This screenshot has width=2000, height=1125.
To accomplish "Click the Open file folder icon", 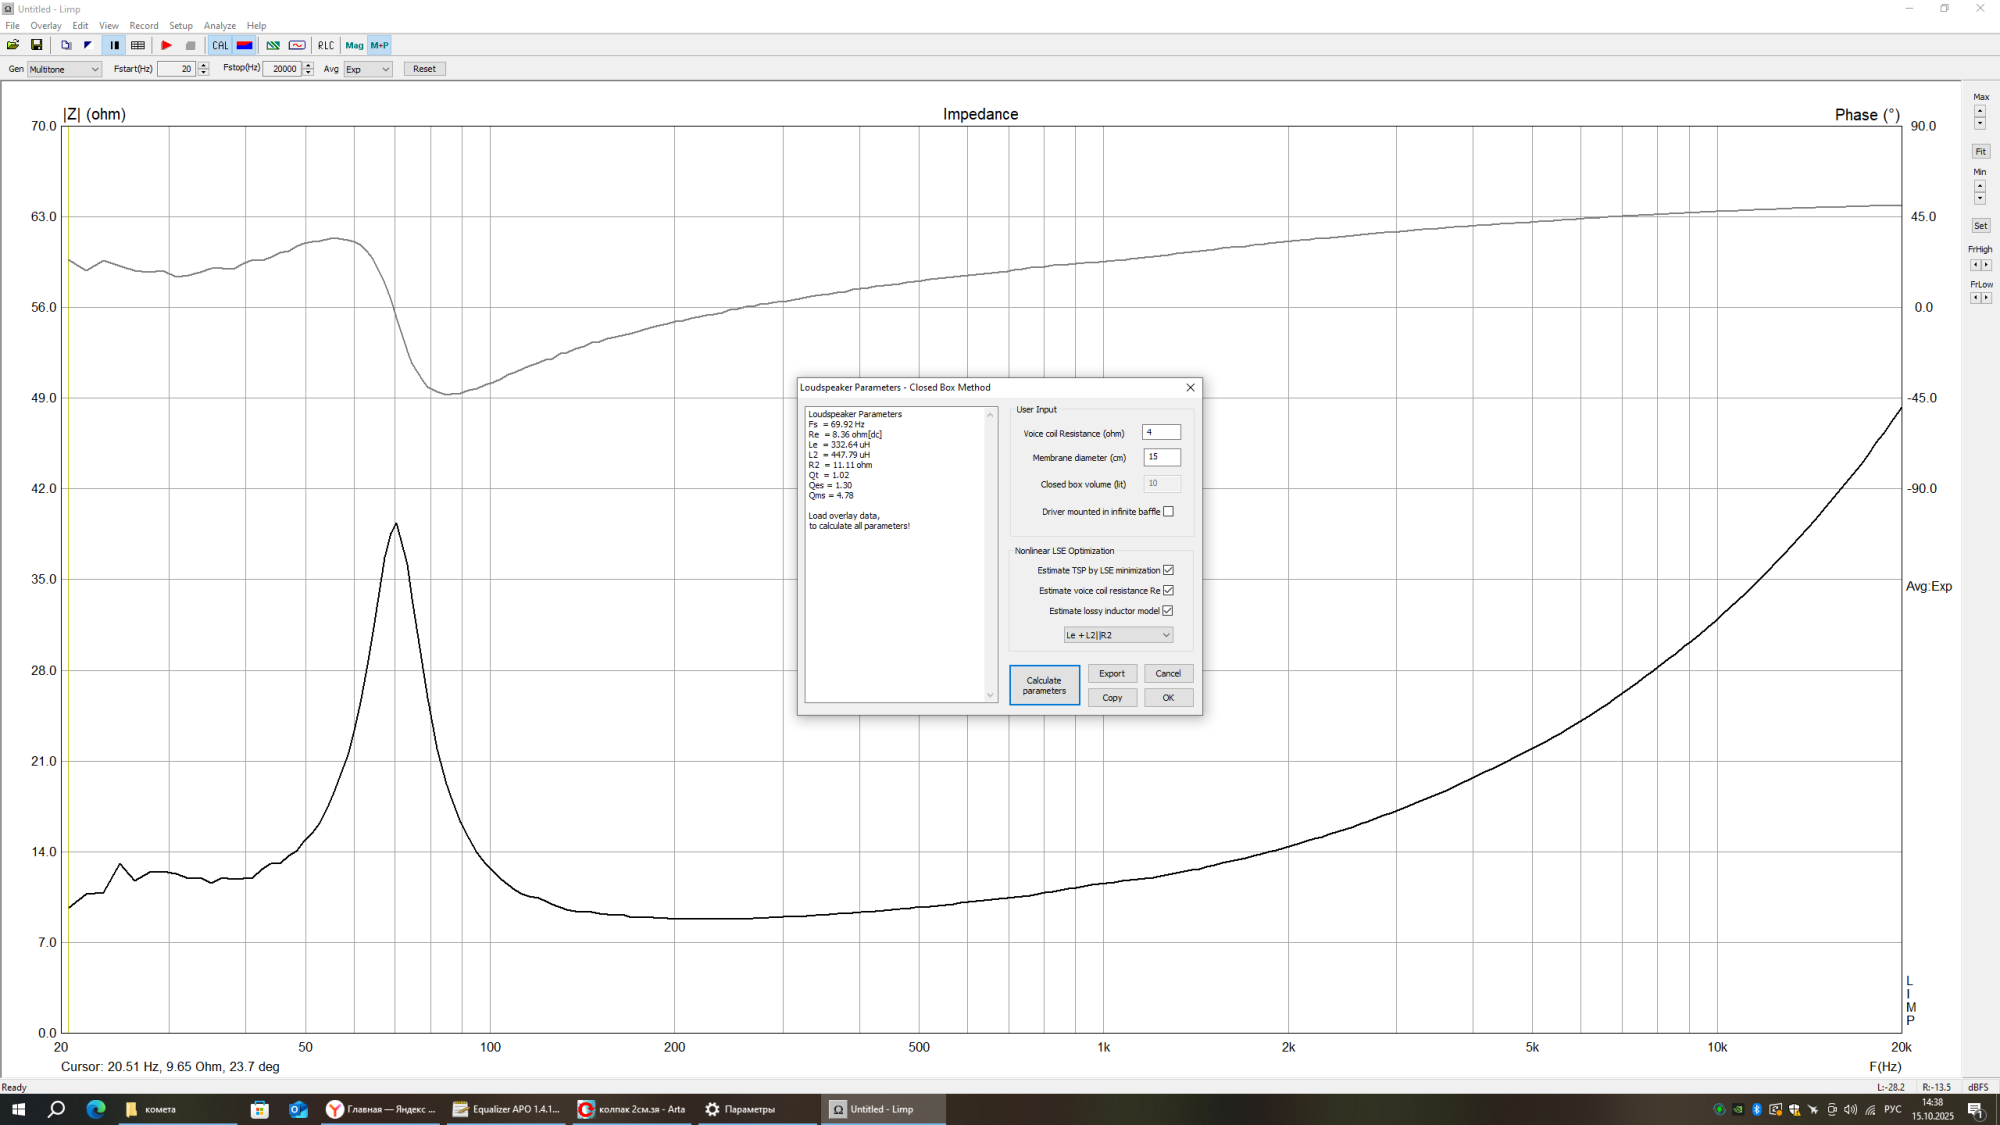I will [x=13, y=45].
